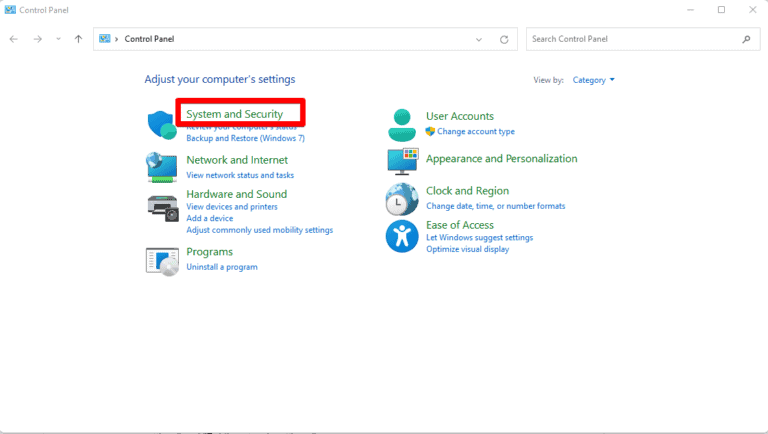Click the Search Control Panel field
This screenshot has width=768, height=434.
[630, 39]
